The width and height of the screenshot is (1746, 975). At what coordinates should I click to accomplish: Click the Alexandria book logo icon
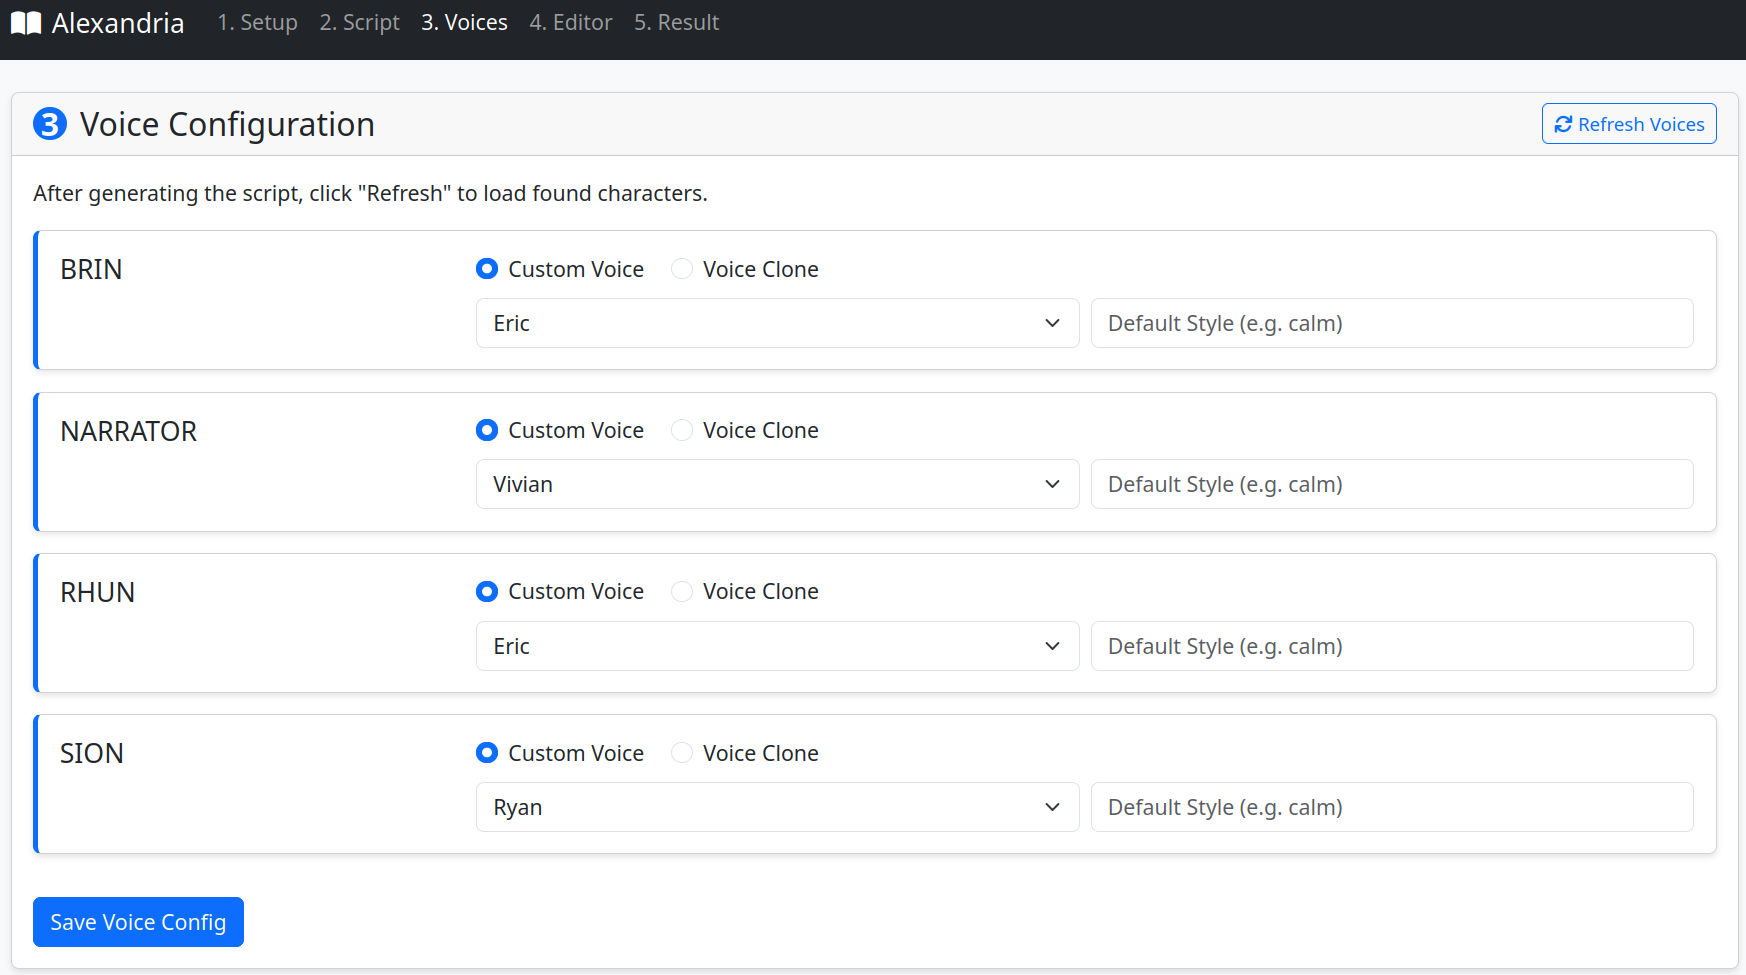tap(26, 23)
